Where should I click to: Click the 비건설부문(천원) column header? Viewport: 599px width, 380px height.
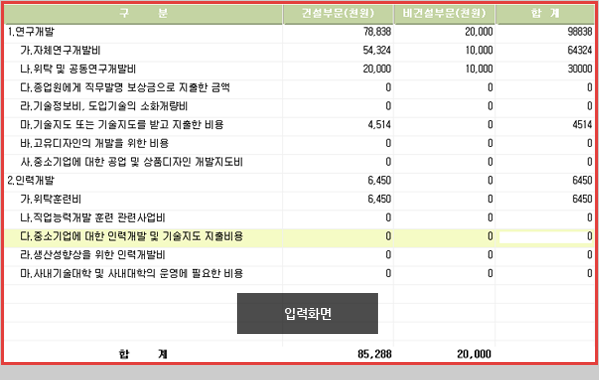[444, 14]
